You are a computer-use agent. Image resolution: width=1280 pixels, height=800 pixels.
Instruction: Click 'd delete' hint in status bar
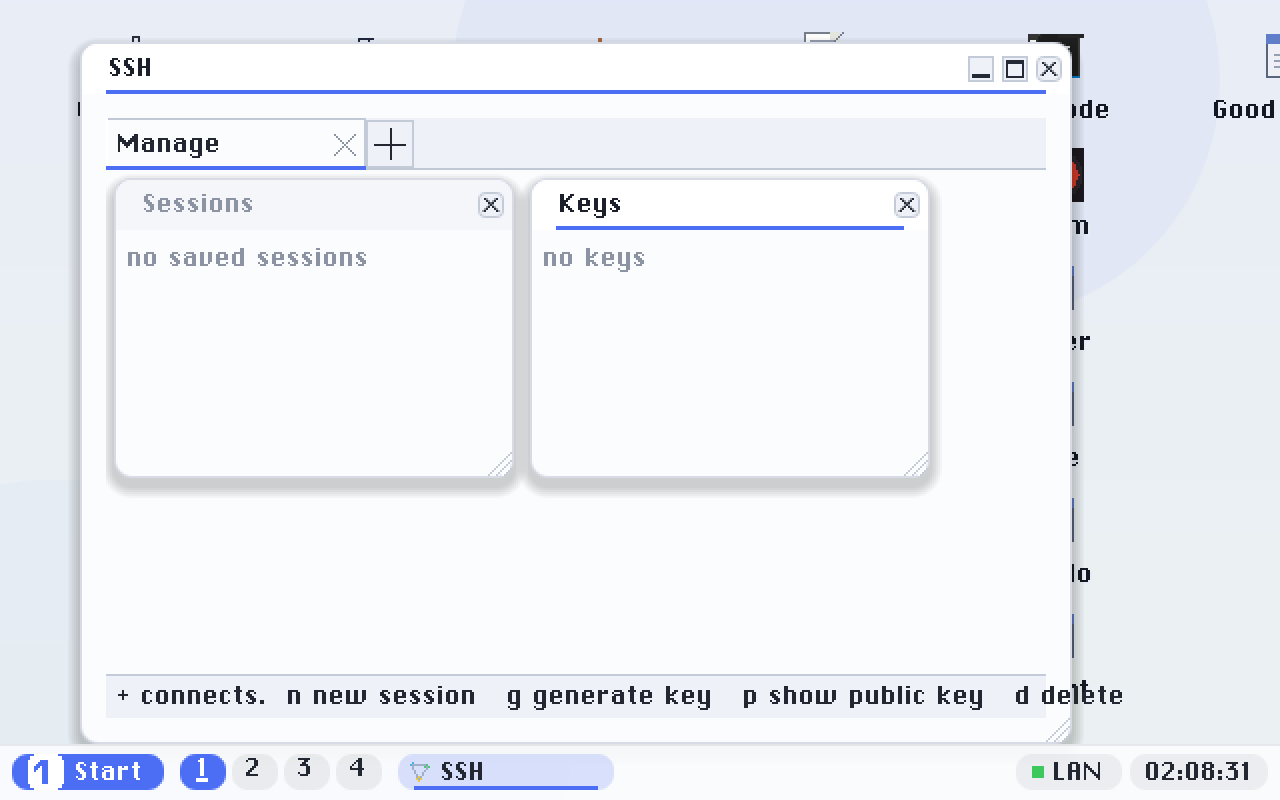(1068, 696)
